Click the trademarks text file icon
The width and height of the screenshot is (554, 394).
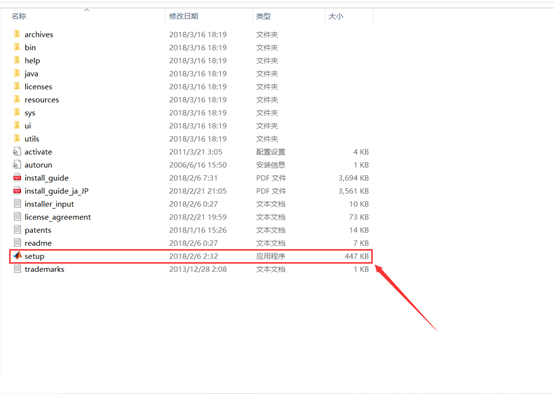pyautogui.click(x=17, y=269)
